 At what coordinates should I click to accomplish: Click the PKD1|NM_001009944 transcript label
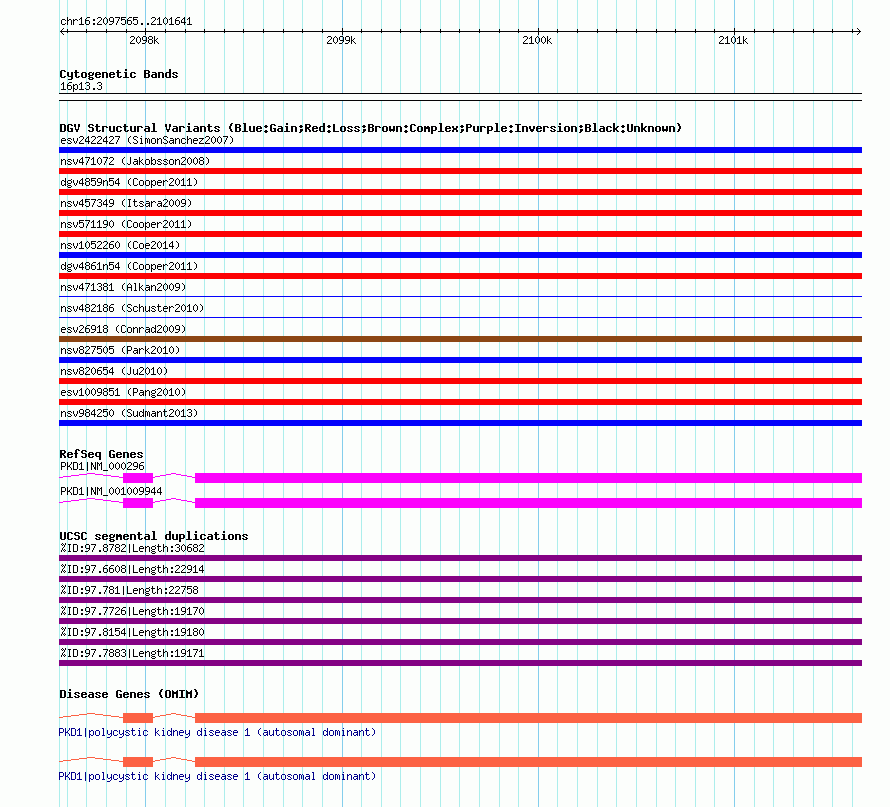pos(111,491)
